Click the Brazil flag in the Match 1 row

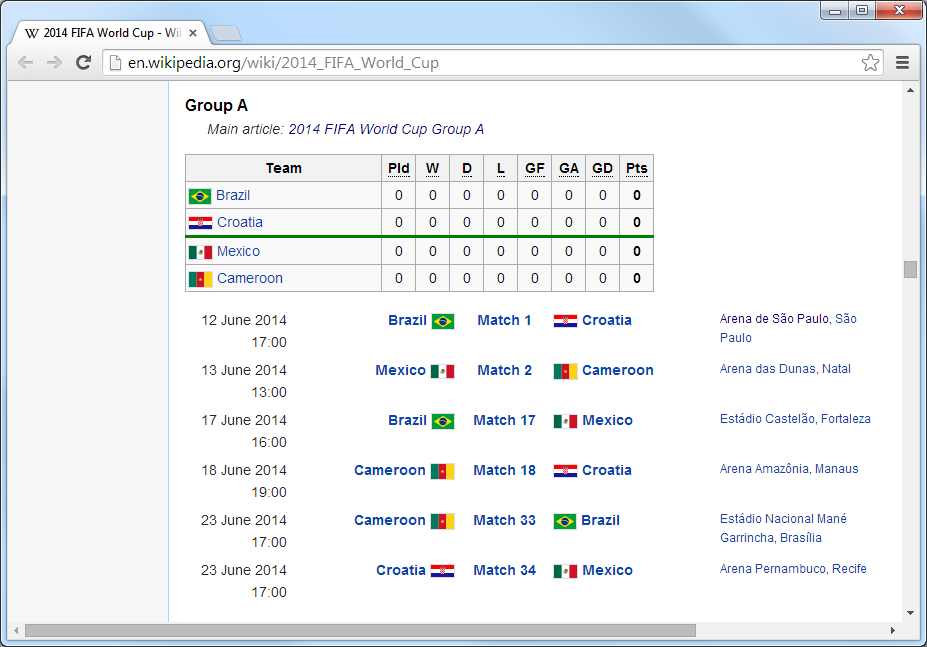coord(443,321)
